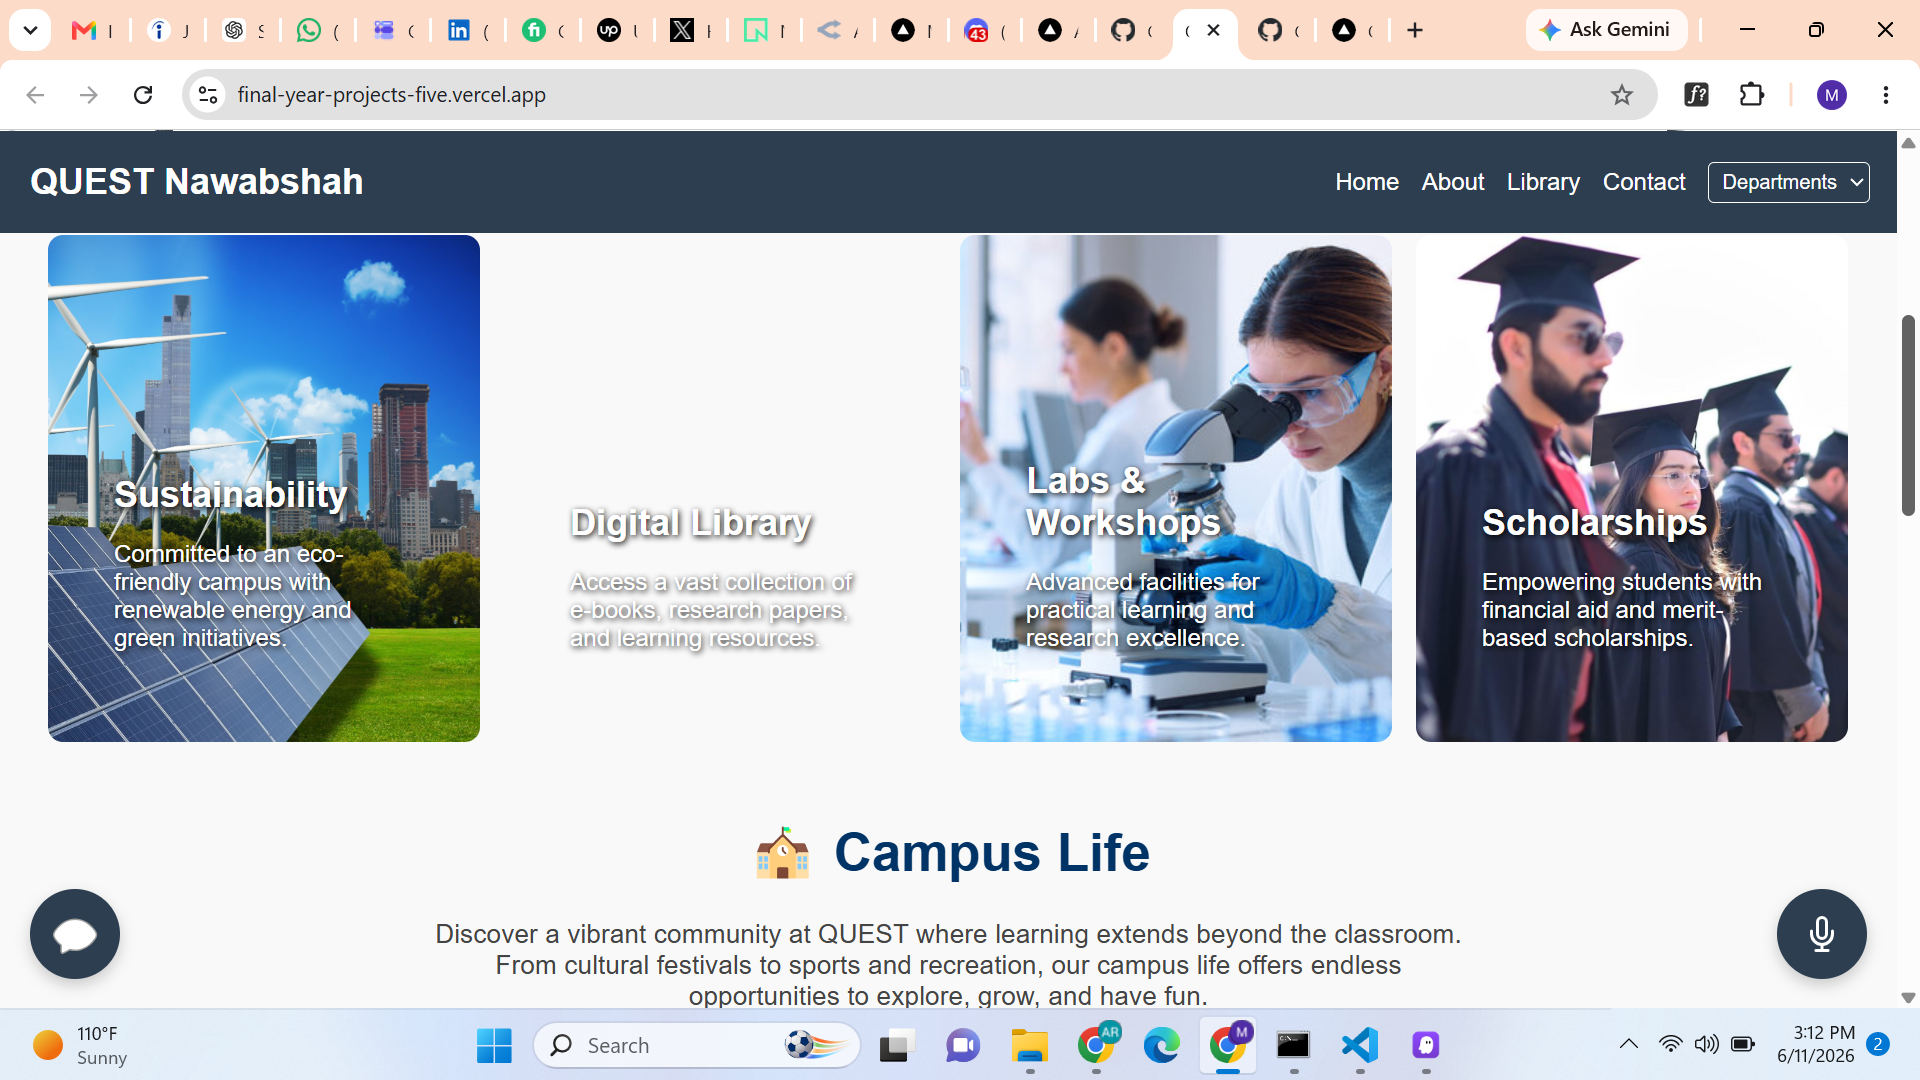
Task: Expand the Departments dropdown
Action: coord(1788,182)
